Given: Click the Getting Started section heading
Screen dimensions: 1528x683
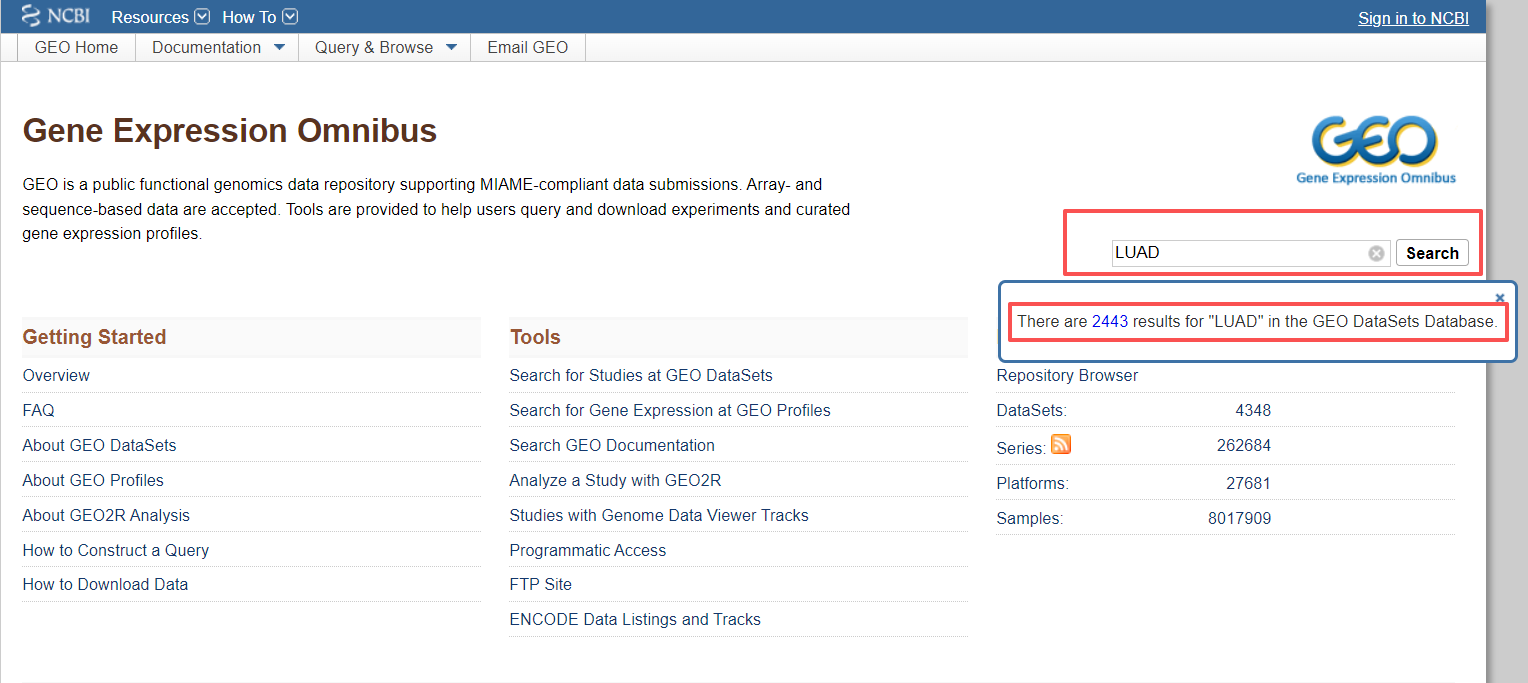Looking at the screenshot, I should click(94, 337).
